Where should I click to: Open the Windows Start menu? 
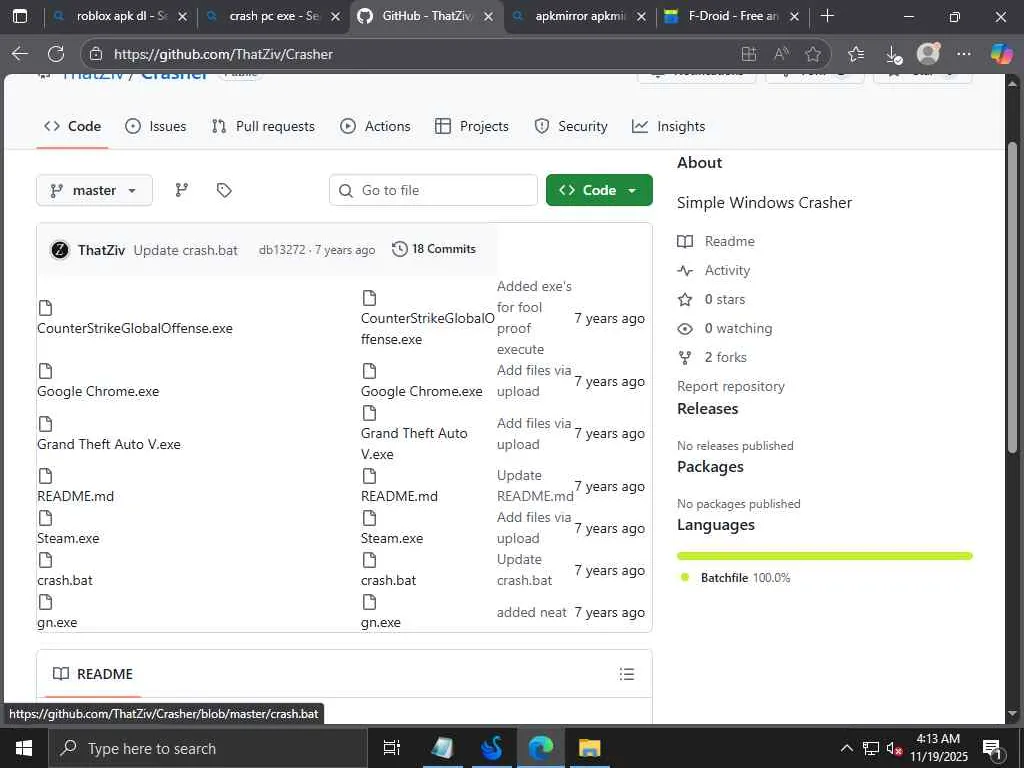coord(24,748)
